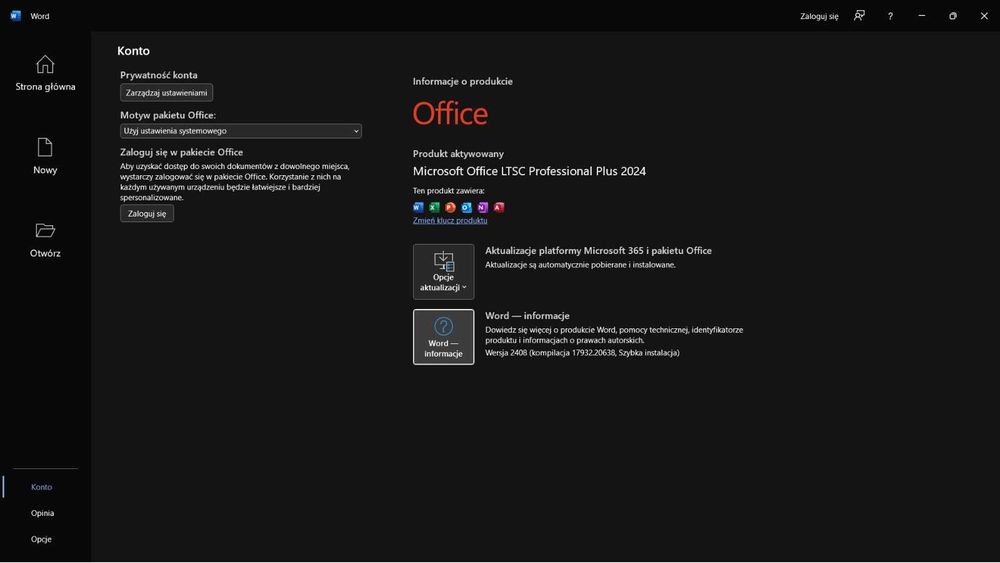Click Zarządzaj ustawieniami button

(x=166, y=92)
